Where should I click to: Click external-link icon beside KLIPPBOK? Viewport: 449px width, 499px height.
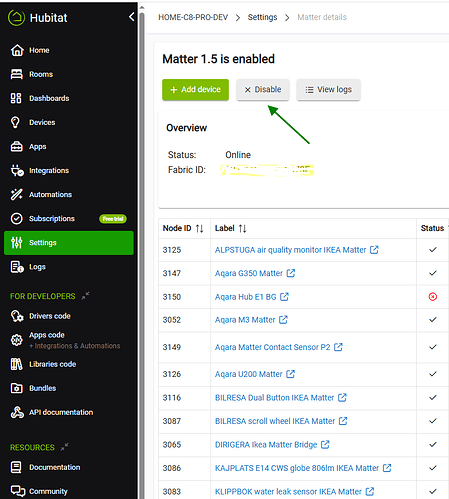click(x=370, y=491)
